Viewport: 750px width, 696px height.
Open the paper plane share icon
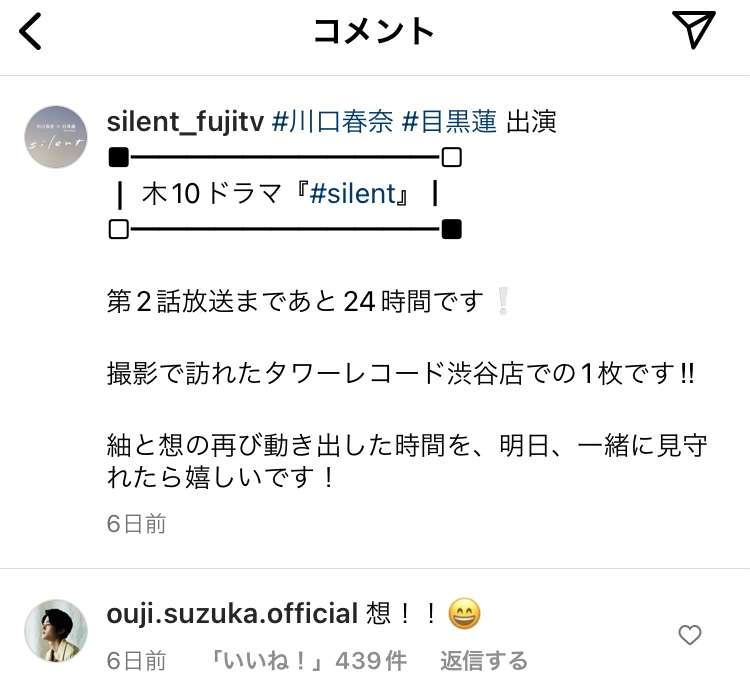pyautogui.click(x=694, y=29)
